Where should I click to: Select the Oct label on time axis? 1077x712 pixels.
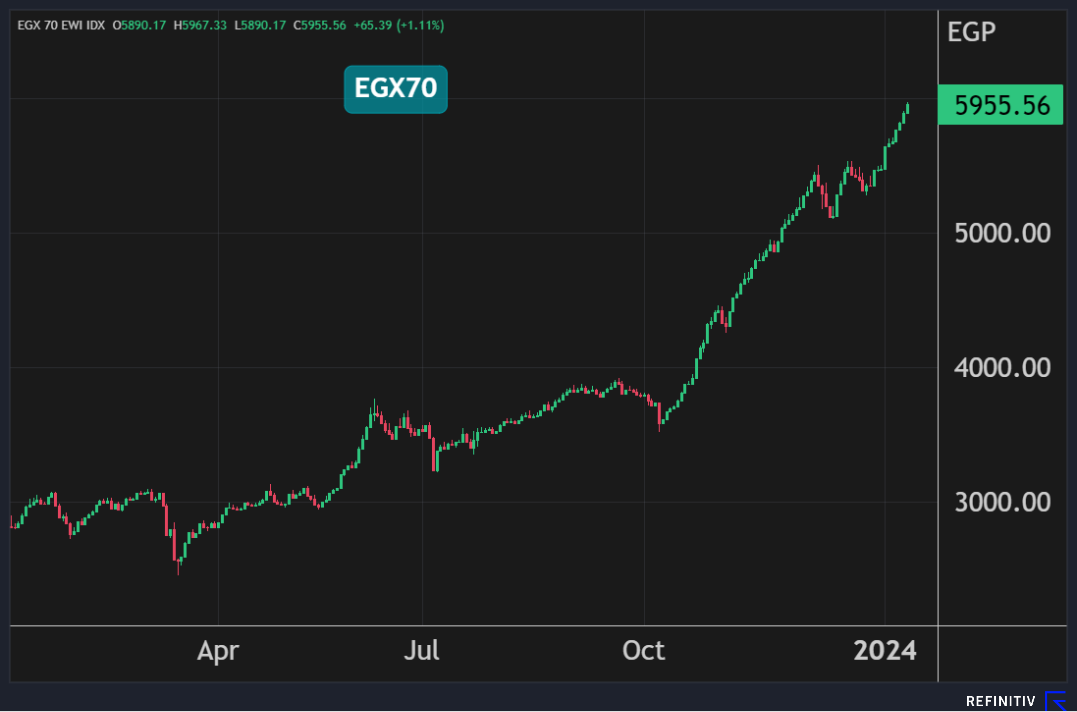[644, 651]
